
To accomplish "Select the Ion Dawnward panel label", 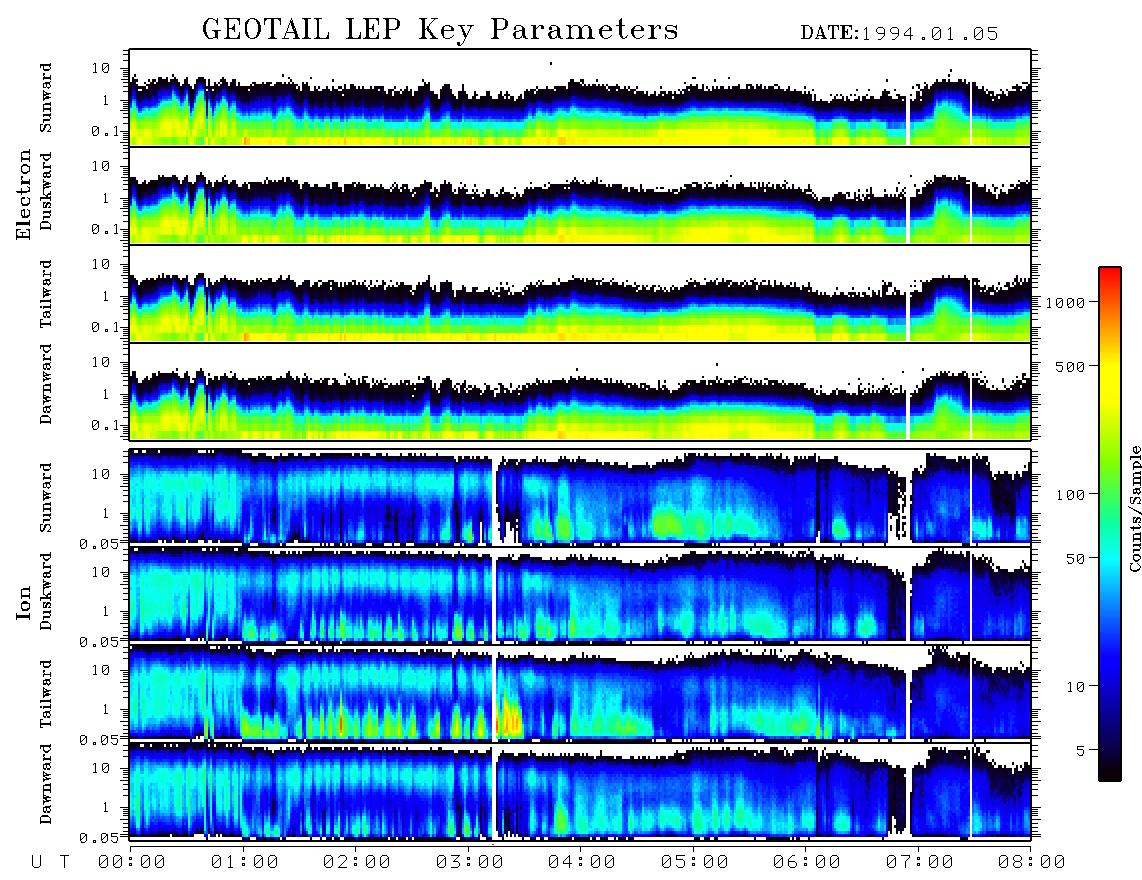I will 46,784.
